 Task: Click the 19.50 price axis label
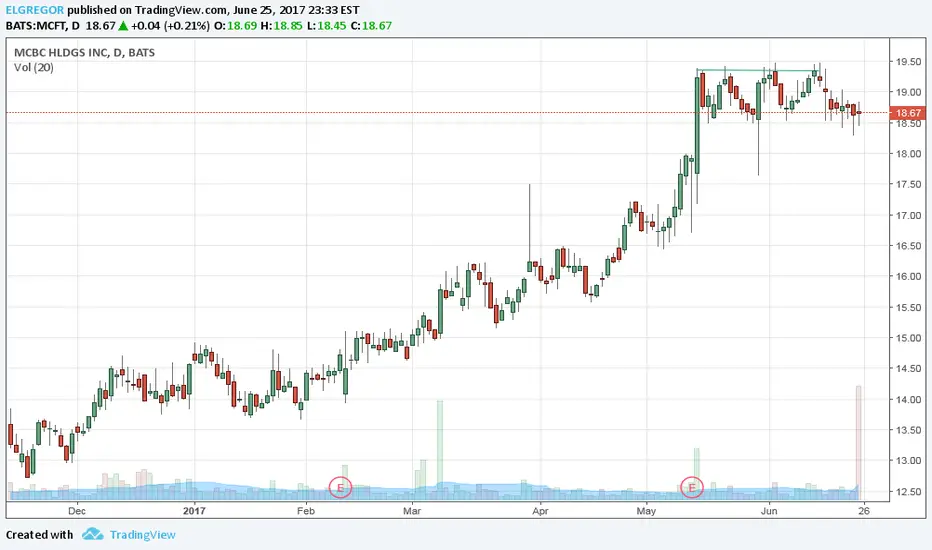pos(908,62)
